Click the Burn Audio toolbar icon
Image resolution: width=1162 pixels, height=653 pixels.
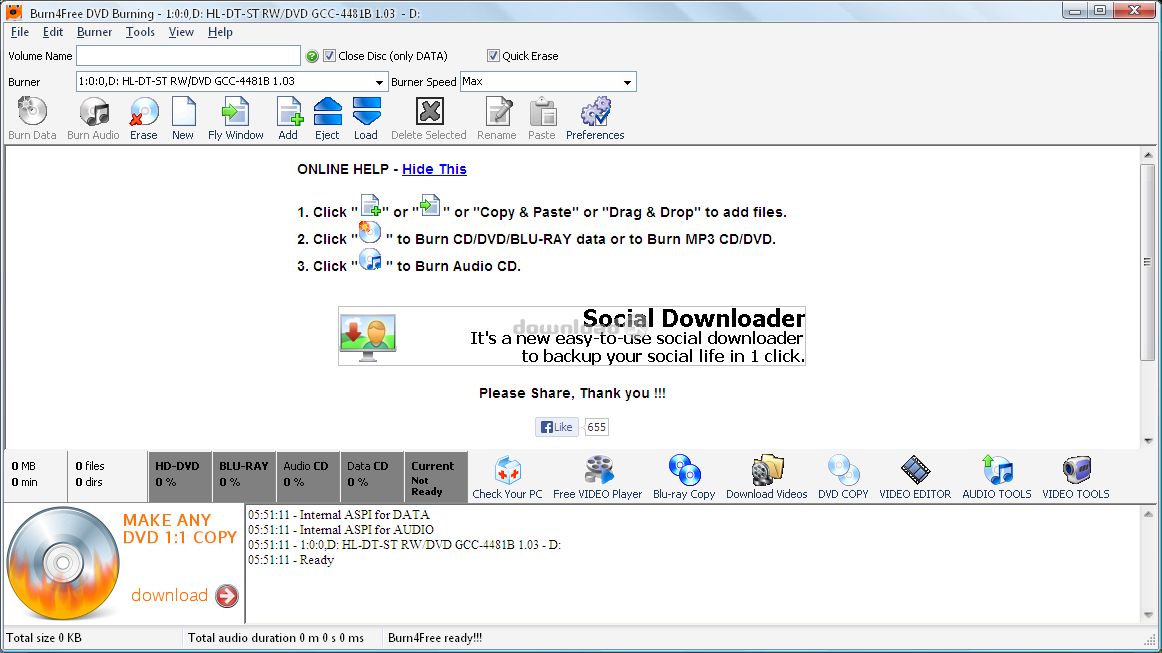click(94, 112)
